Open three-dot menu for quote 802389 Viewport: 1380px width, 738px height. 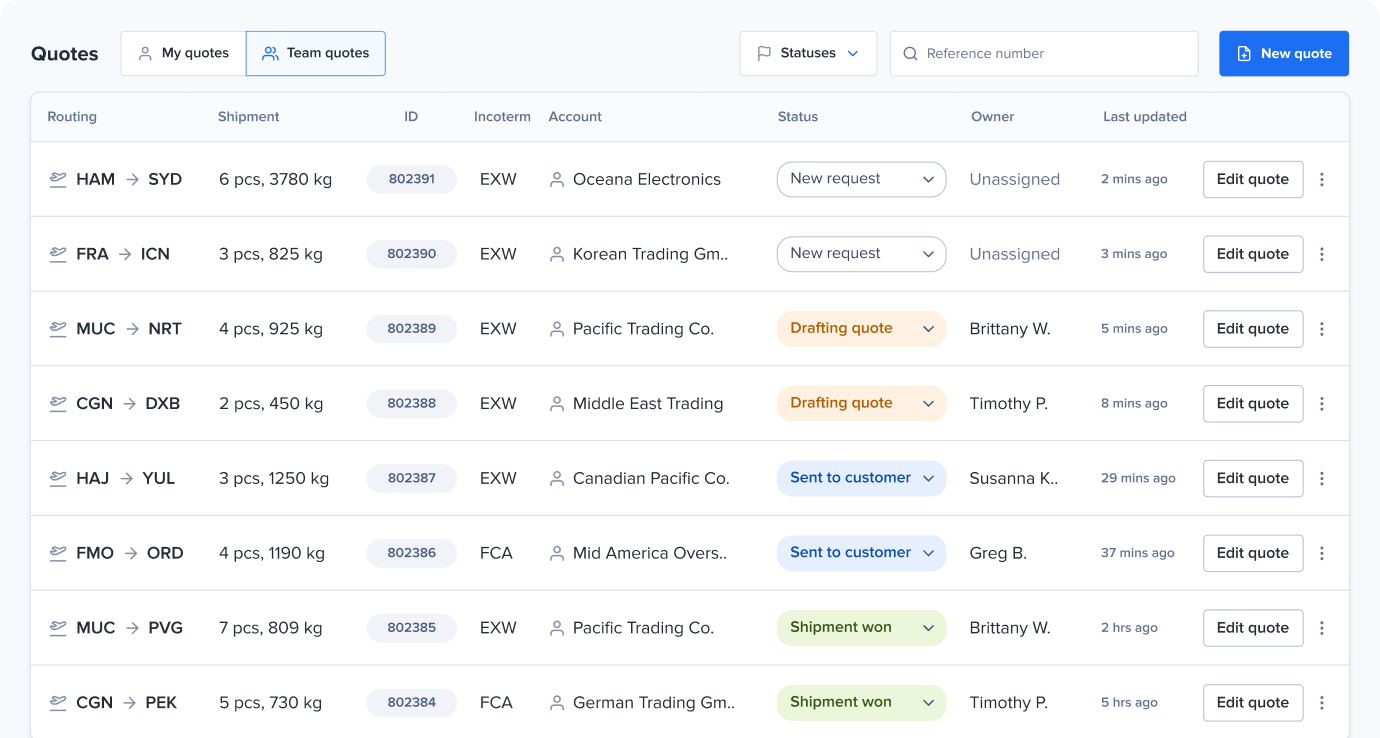(x=1322, y=329)
